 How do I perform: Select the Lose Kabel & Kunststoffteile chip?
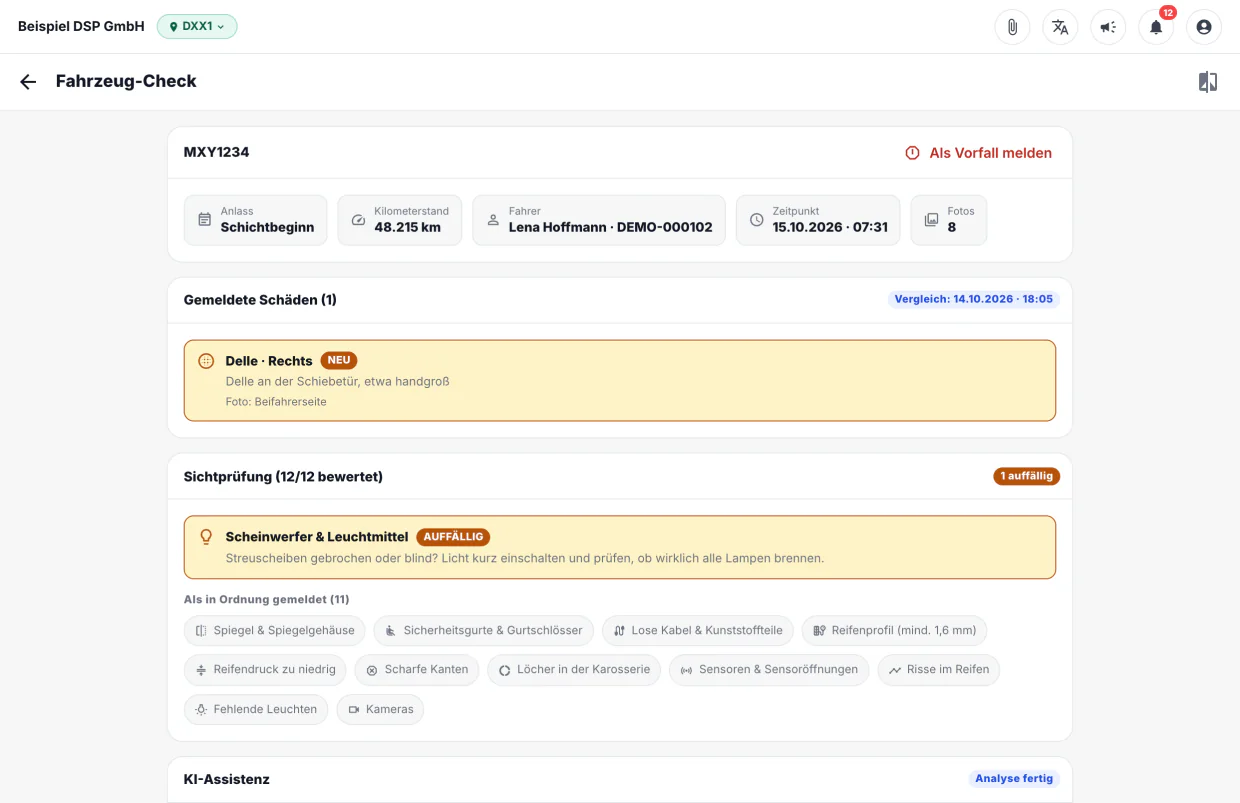coord(698,631)
